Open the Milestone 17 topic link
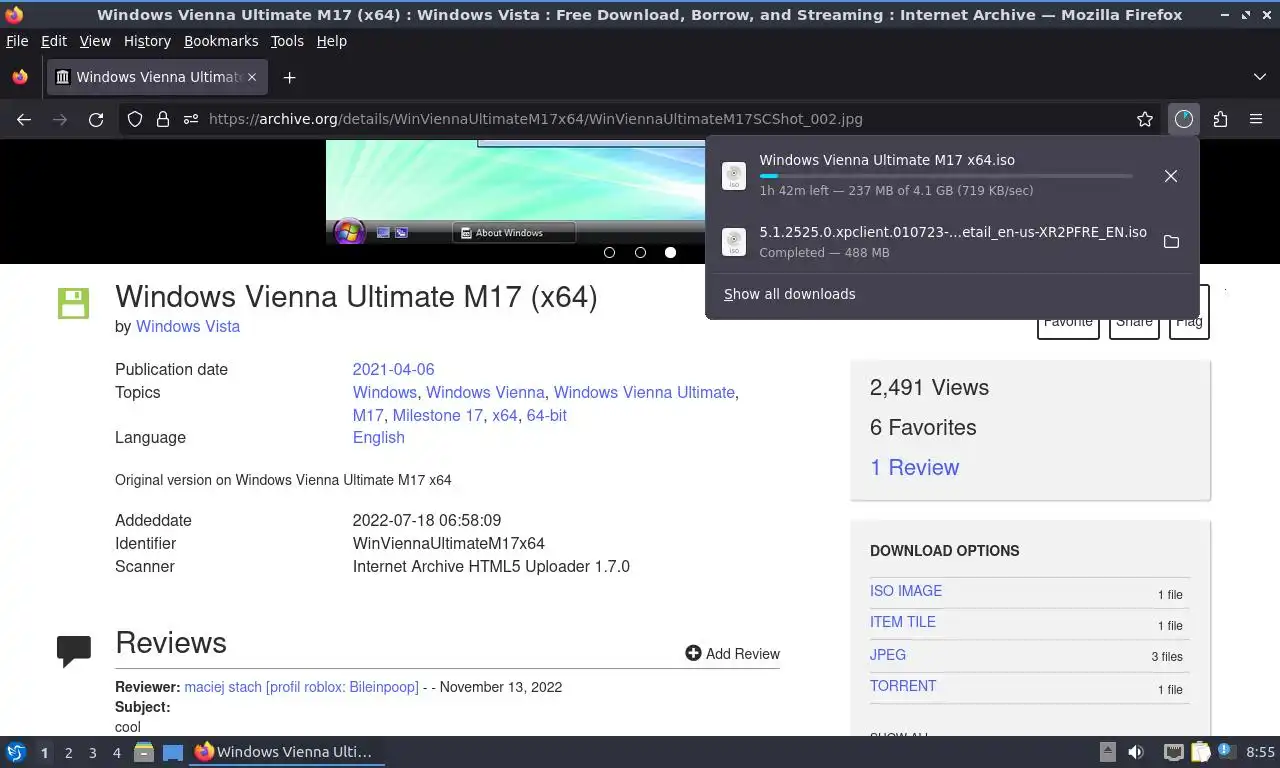 click(x=438, y=415)
